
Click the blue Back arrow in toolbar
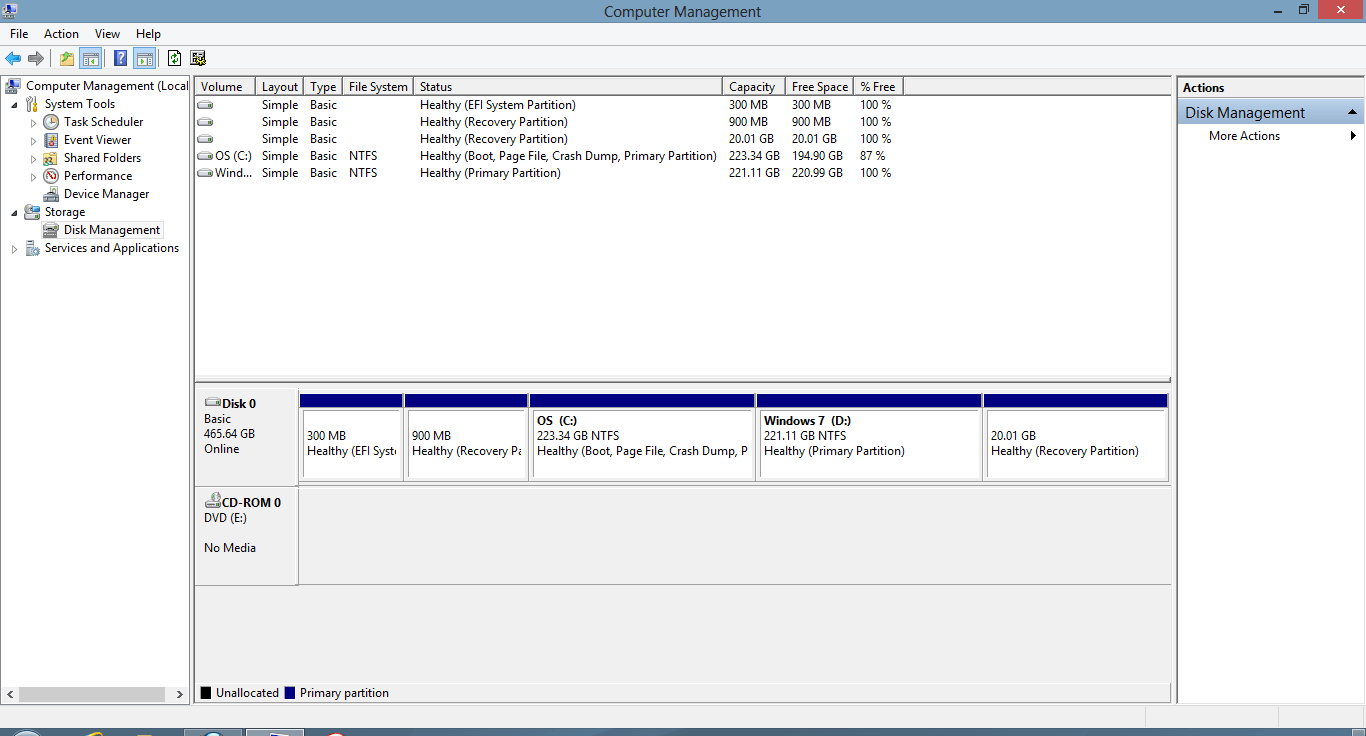tap(13, 58)
